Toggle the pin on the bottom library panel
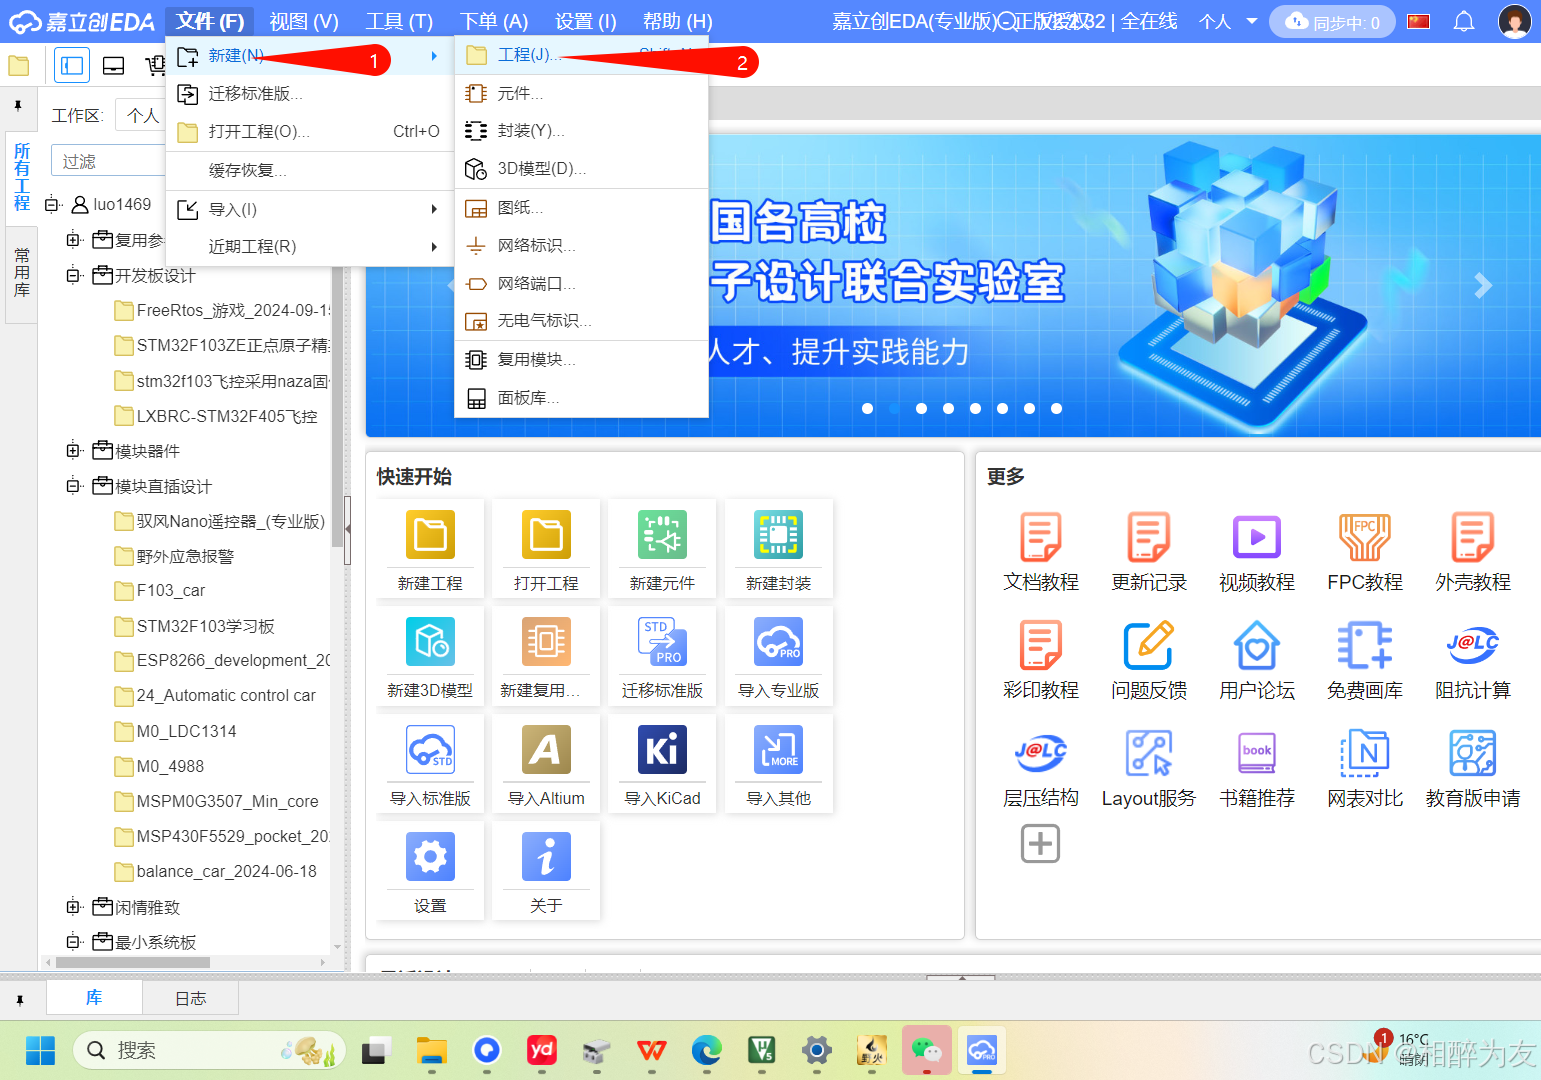This screenshot has height=1080, width=1541. [20, 997]
